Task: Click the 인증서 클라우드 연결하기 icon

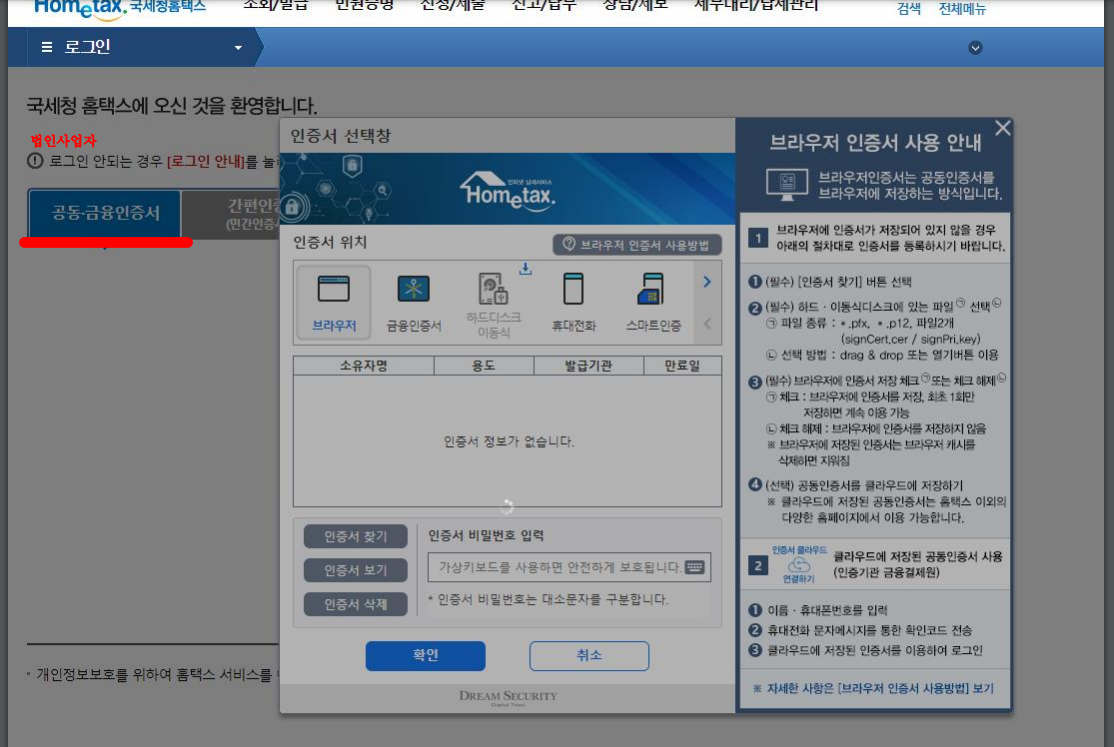Action: click(799, 565)
